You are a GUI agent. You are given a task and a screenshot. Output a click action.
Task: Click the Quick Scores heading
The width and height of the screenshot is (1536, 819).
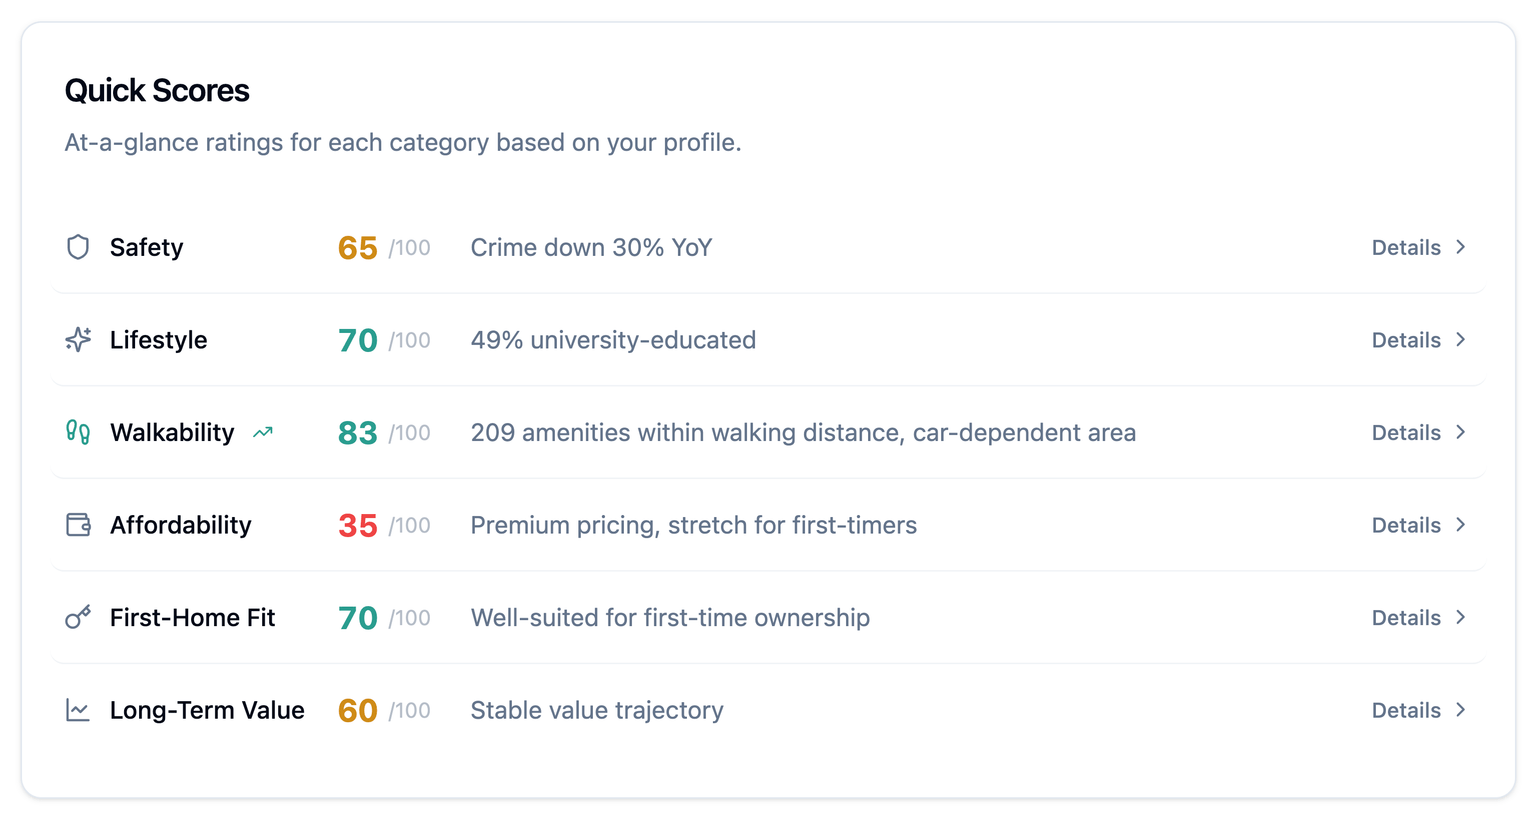pos(157,90)
